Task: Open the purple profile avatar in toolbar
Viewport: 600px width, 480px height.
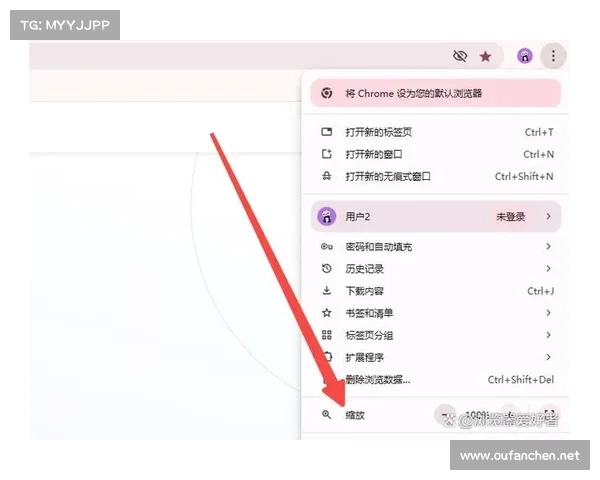Action: coord(525,56)
